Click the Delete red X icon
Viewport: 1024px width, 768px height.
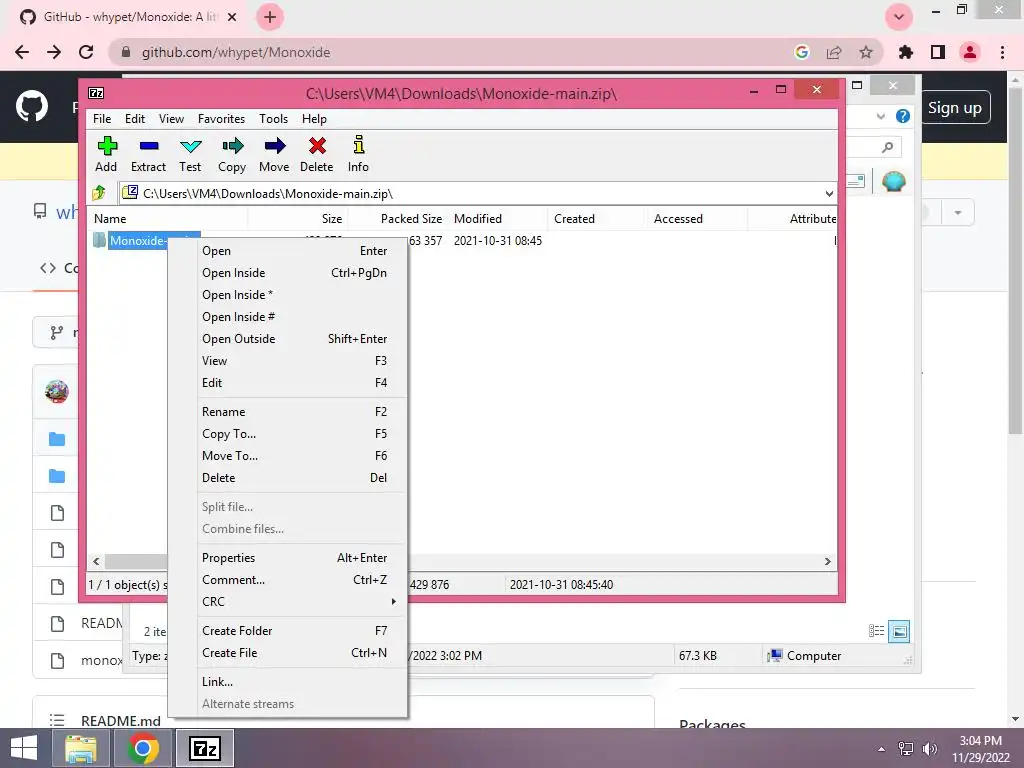click(317, 146)
